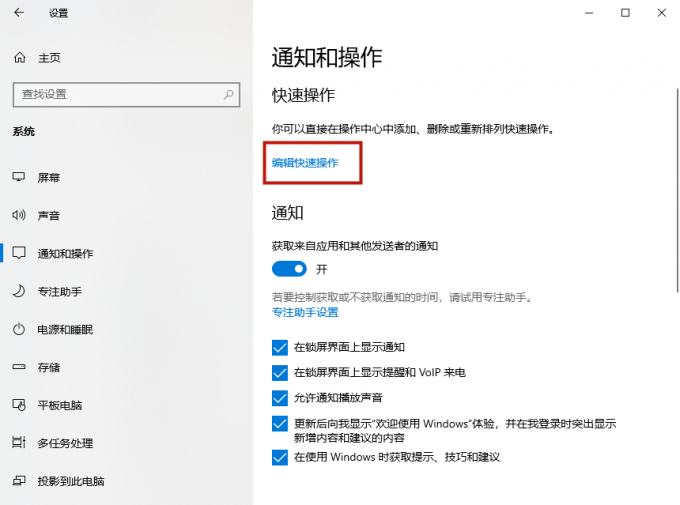680x505 pixels.
Task: Open the 专注助手设置 link
Action: tap(305, 312)
